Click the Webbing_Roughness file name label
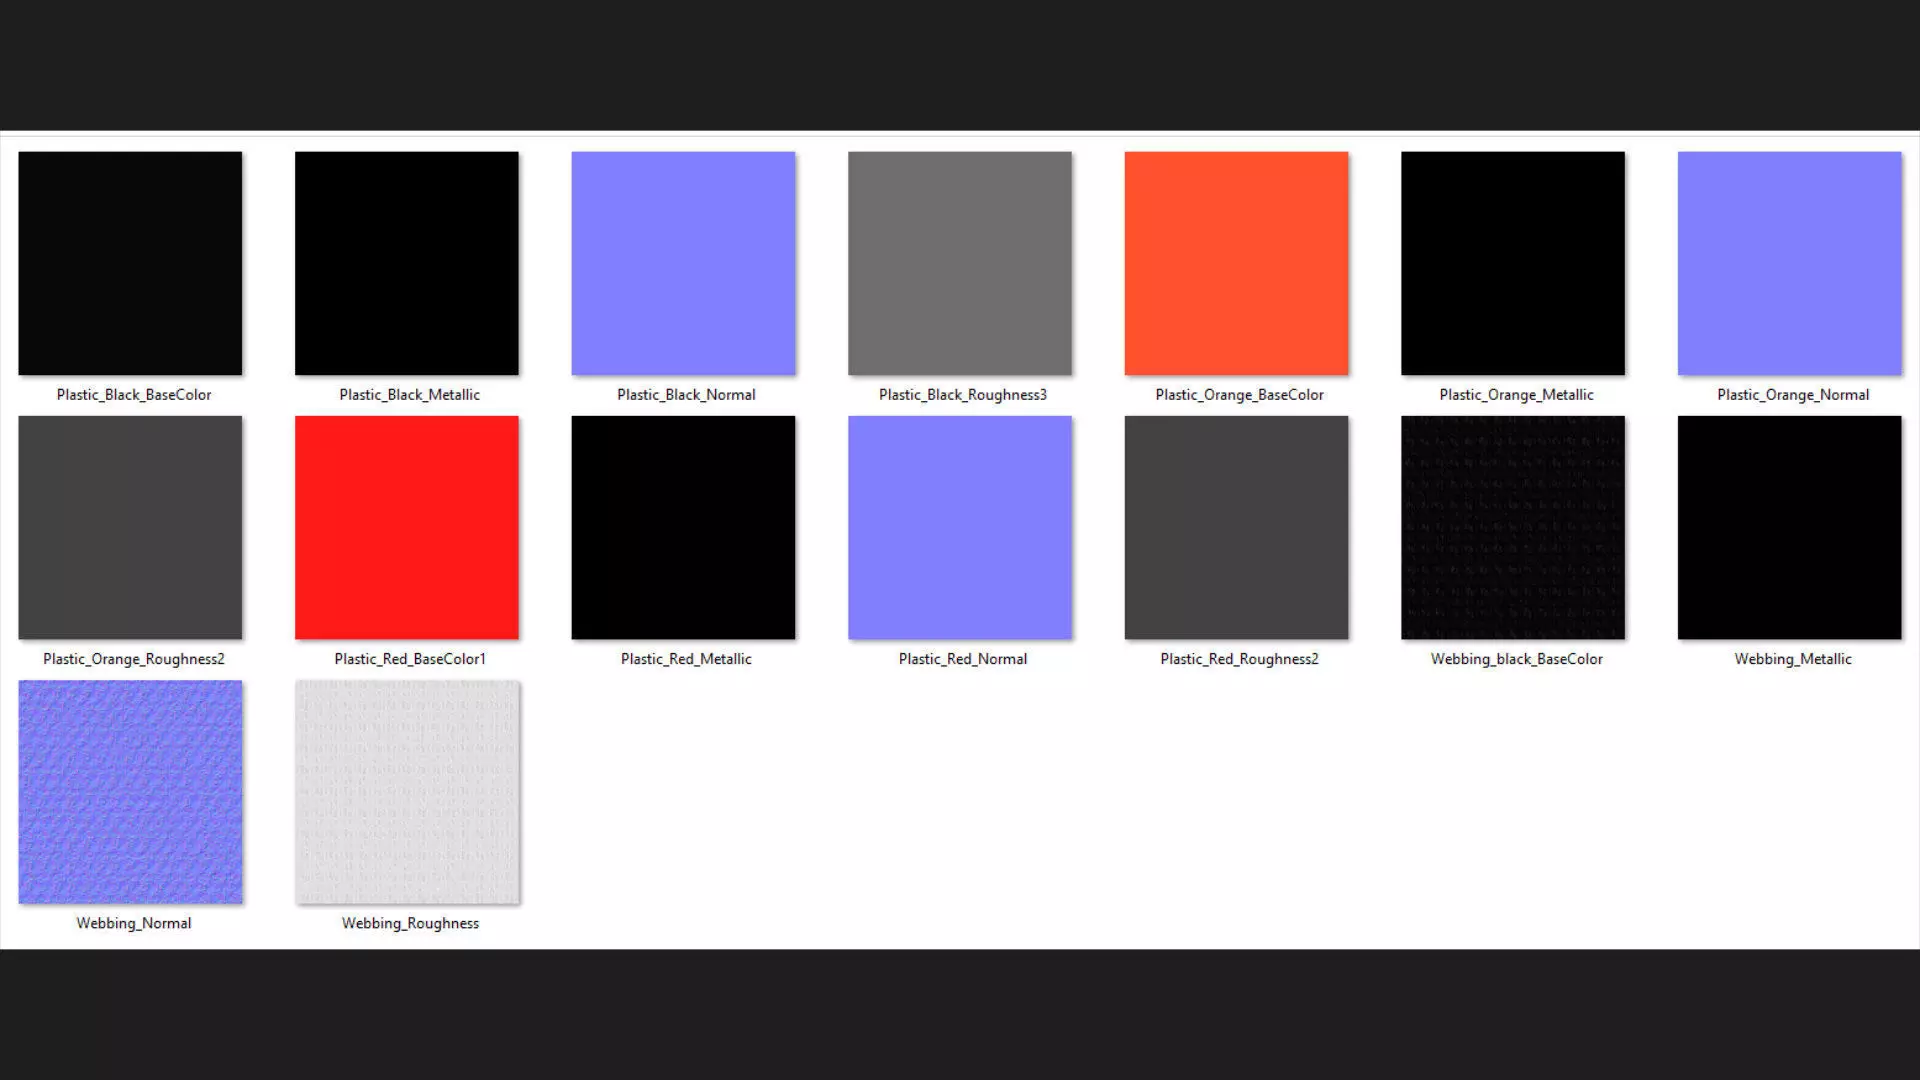 click(x=410, y=923)
